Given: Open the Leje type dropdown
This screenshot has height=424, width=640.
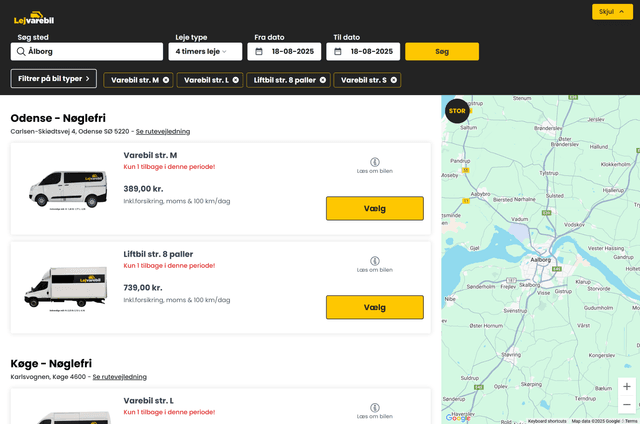Looking at the screenshot, I should [205, 52].
